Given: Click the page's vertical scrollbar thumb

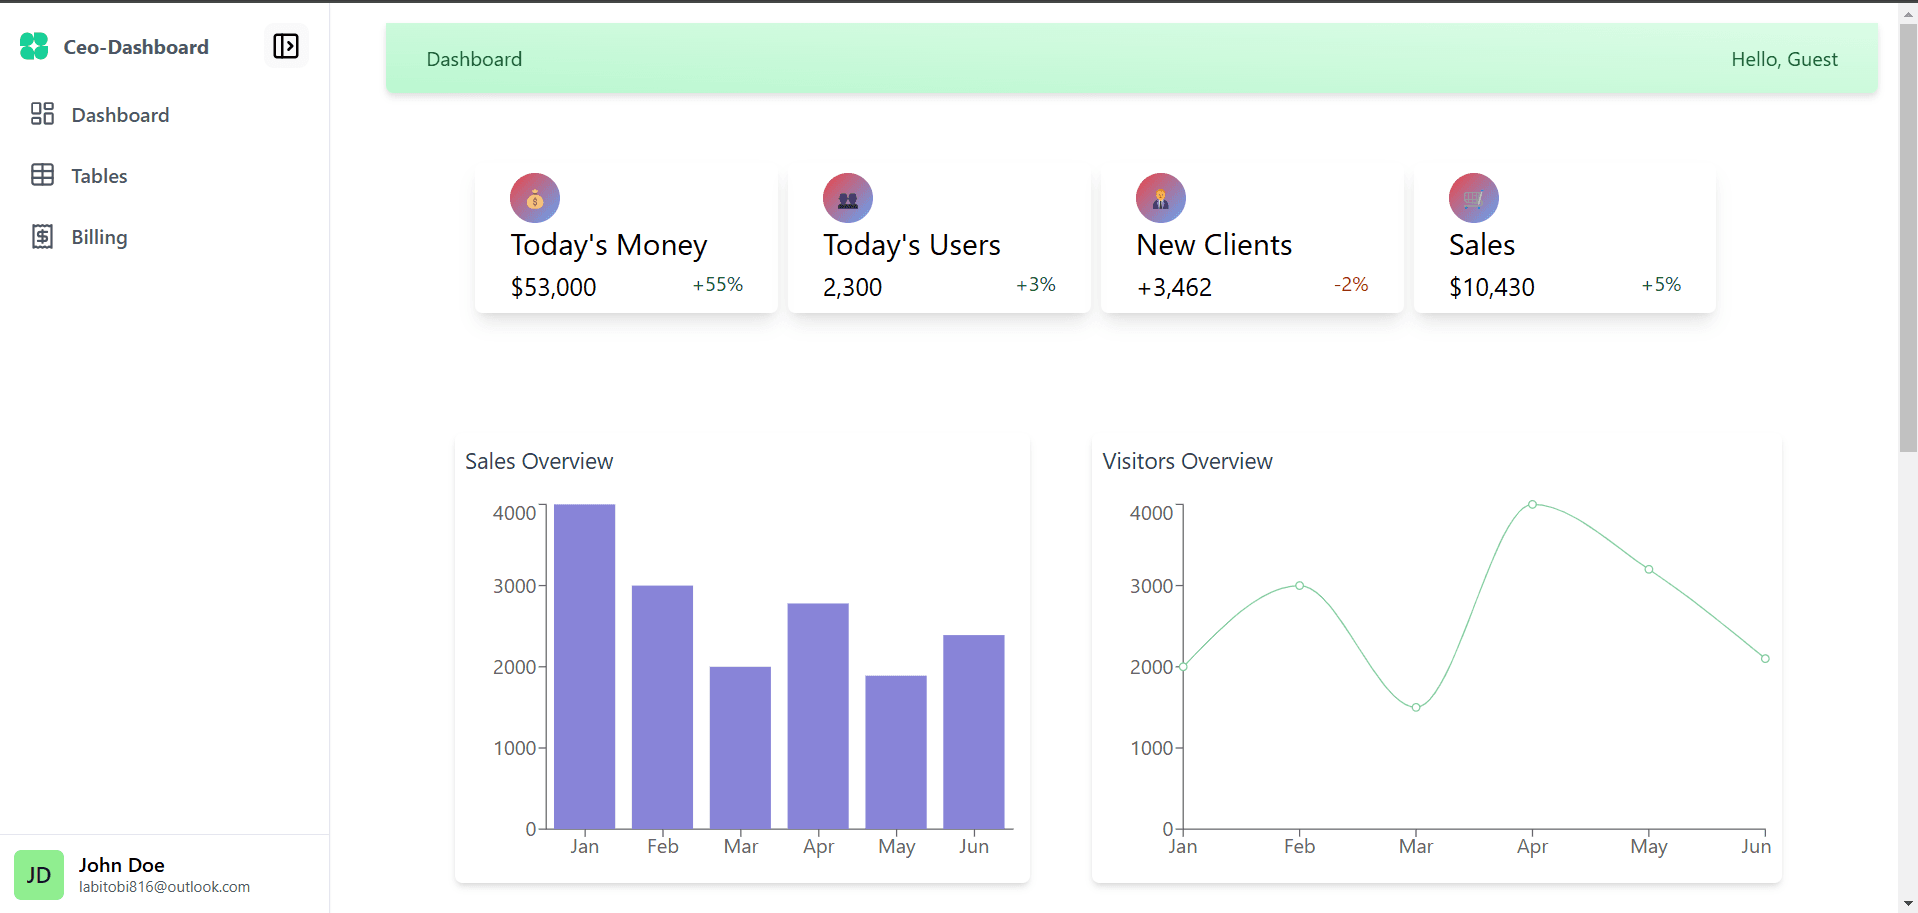Looking at the screenshot, I should point(1908,240).
